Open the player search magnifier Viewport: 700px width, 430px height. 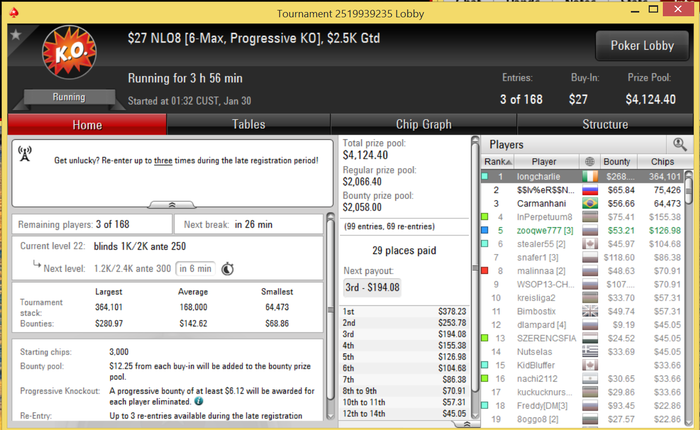679,144
